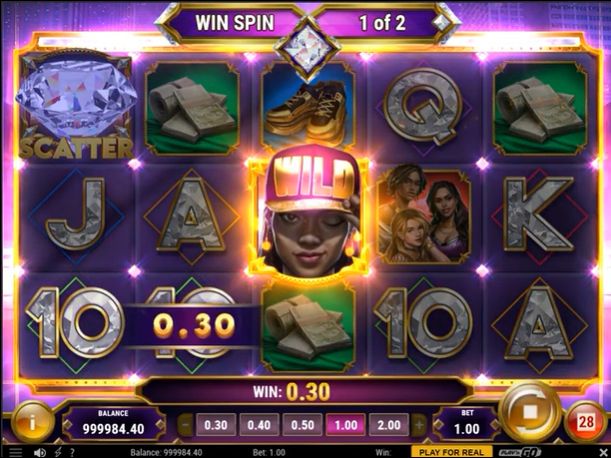Screen dimensions: 611x458
Task: Close the game with the X icon
Action: click(x=603, y=453)
